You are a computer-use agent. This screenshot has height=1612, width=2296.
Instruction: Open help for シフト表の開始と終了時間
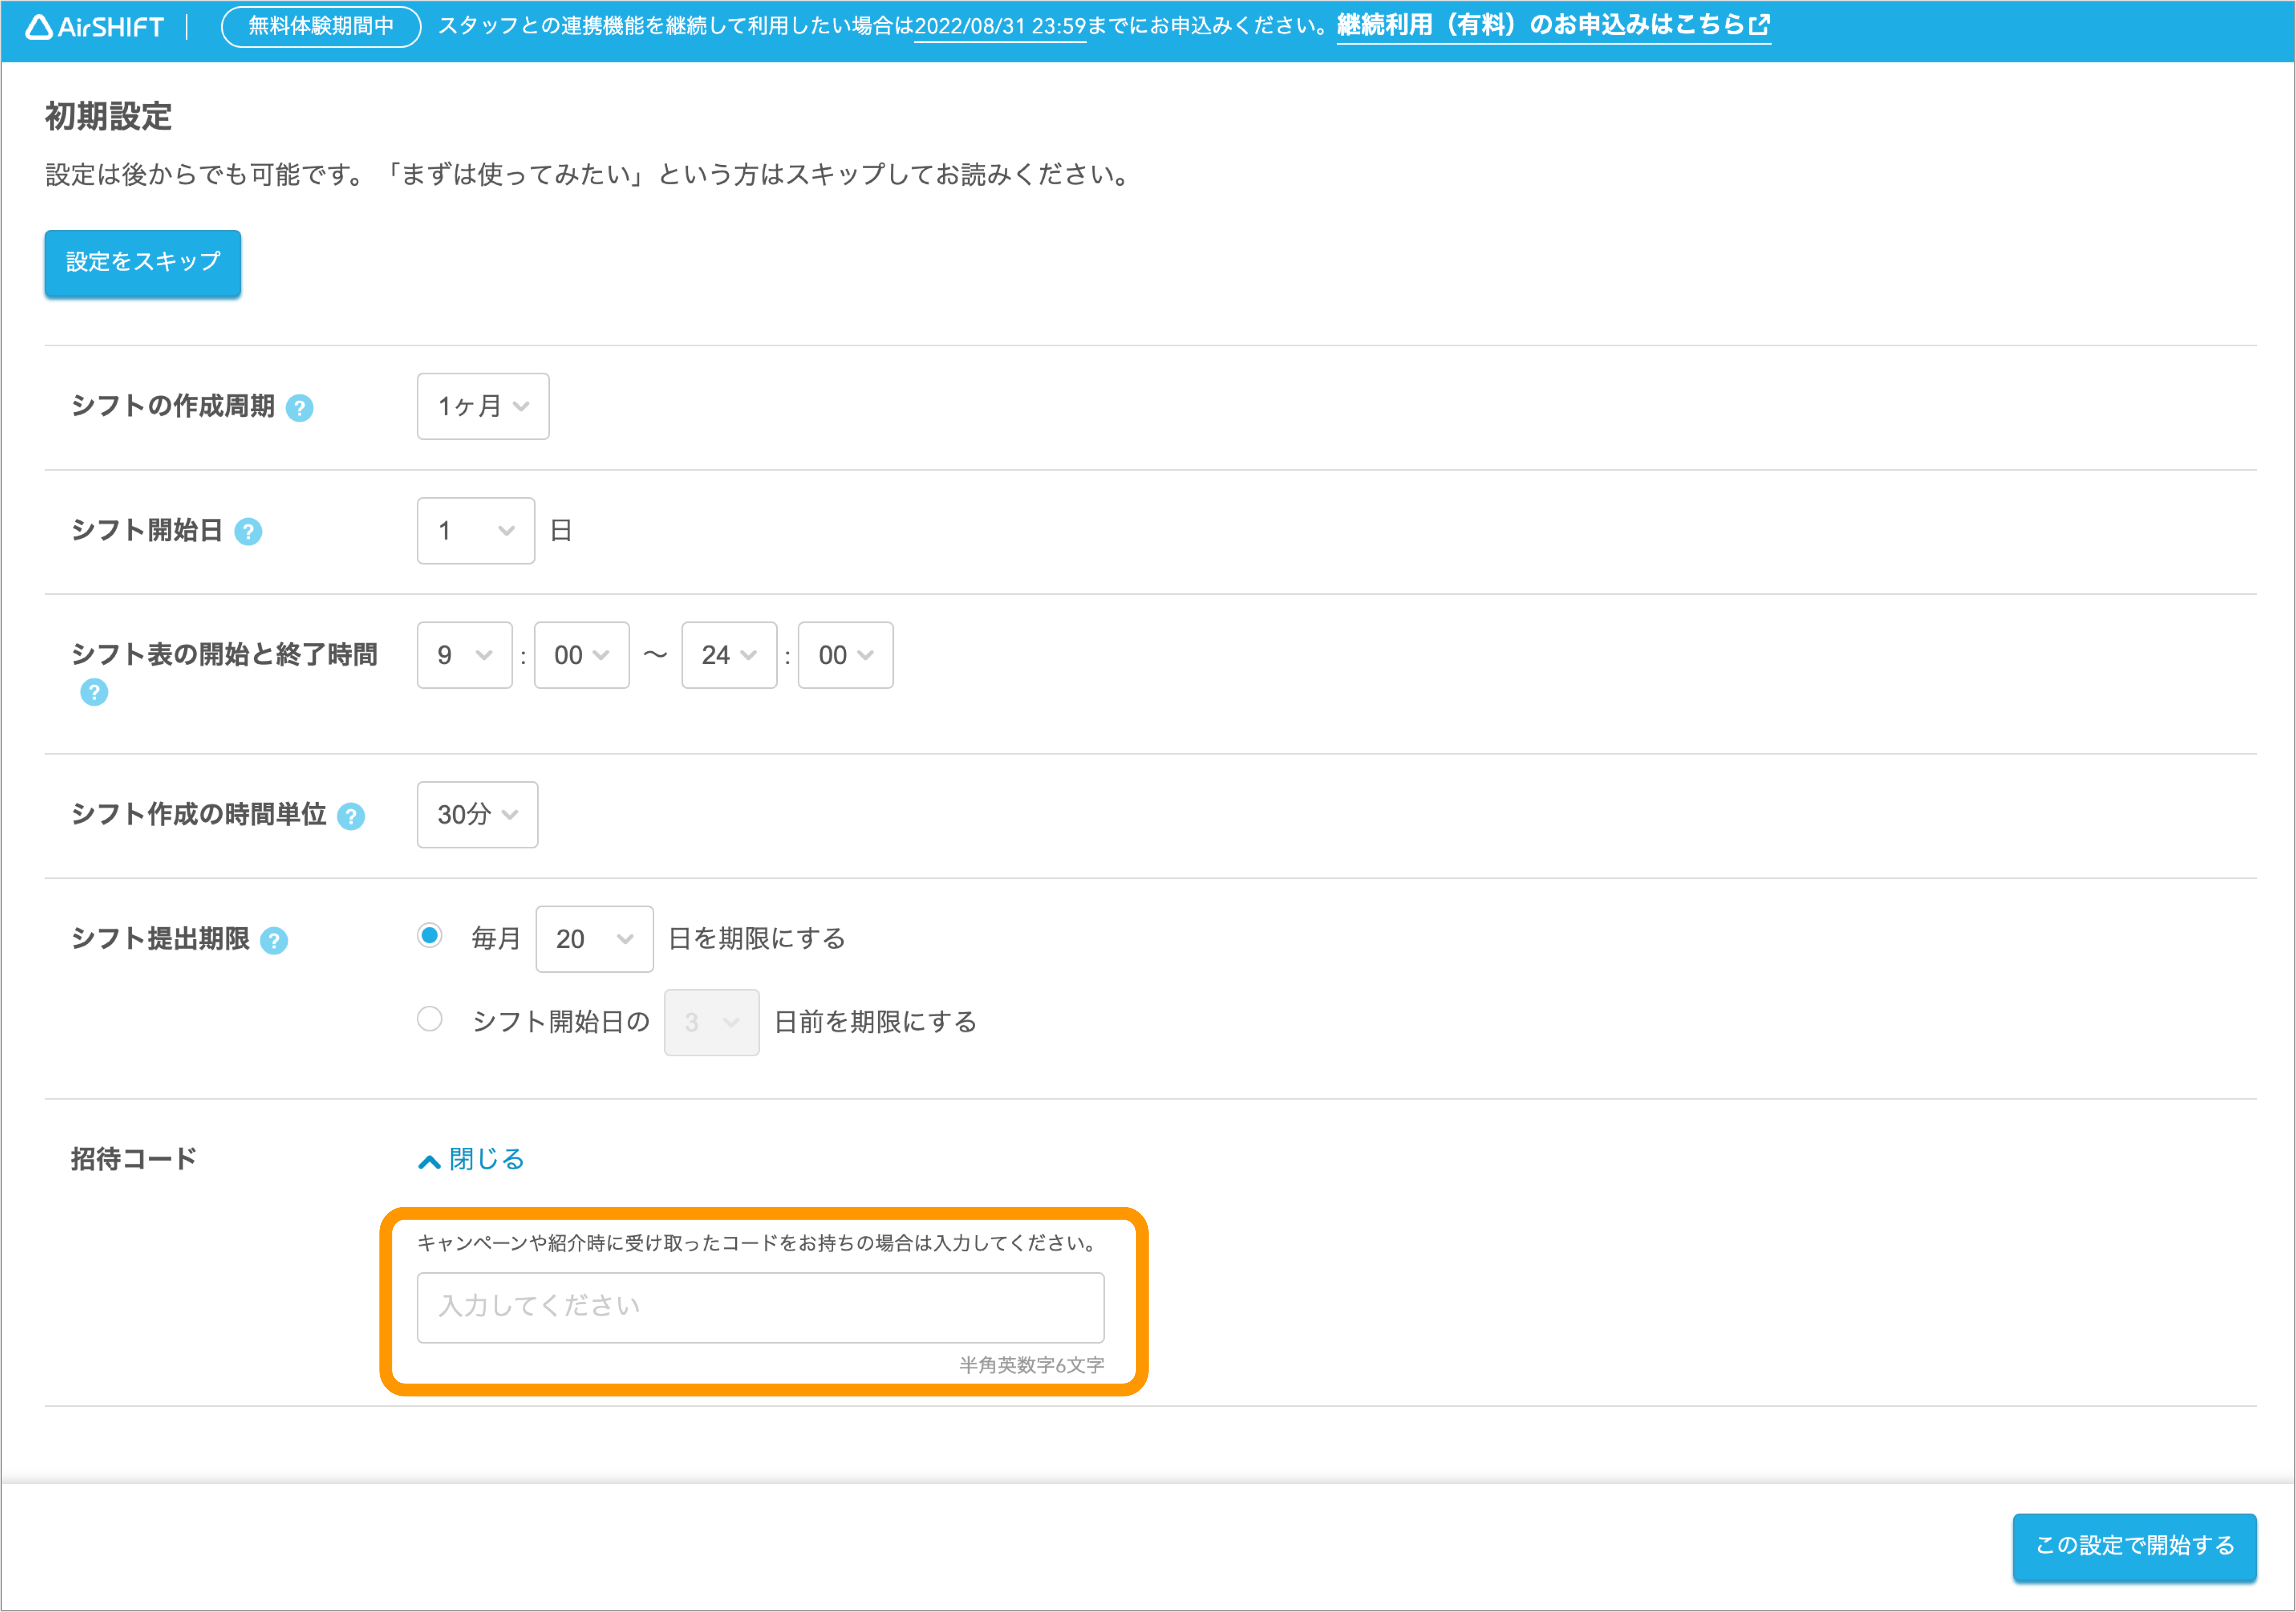pos(94,692)
